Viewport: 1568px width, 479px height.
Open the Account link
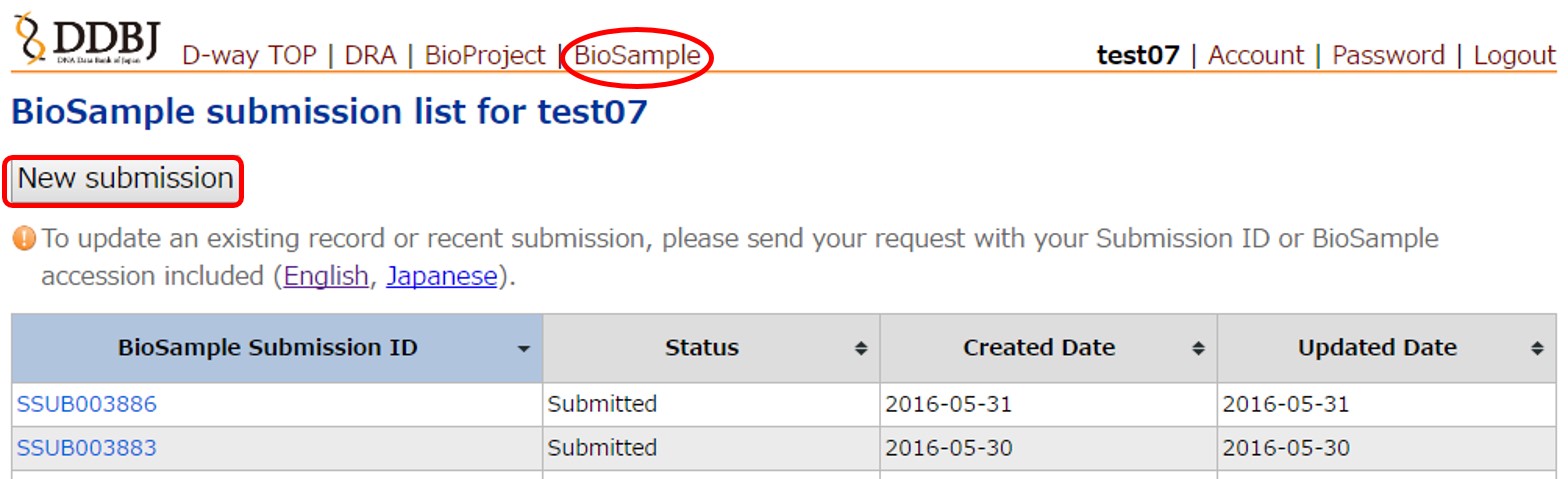(1256, 56)
